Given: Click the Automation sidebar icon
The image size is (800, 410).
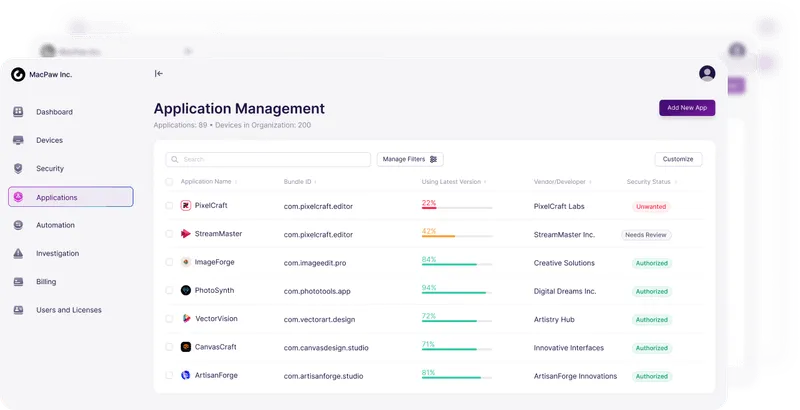Looking at the screenshot, I should click(18, 225).
